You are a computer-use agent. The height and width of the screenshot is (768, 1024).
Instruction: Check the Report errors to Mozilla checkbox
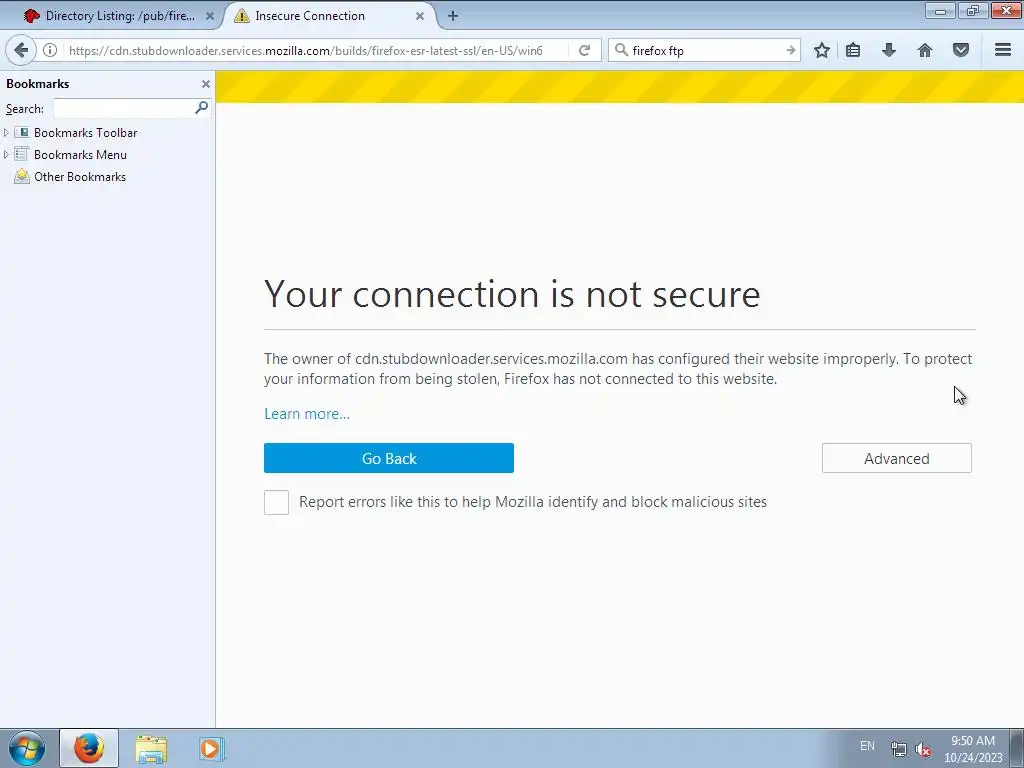(276, 502)
